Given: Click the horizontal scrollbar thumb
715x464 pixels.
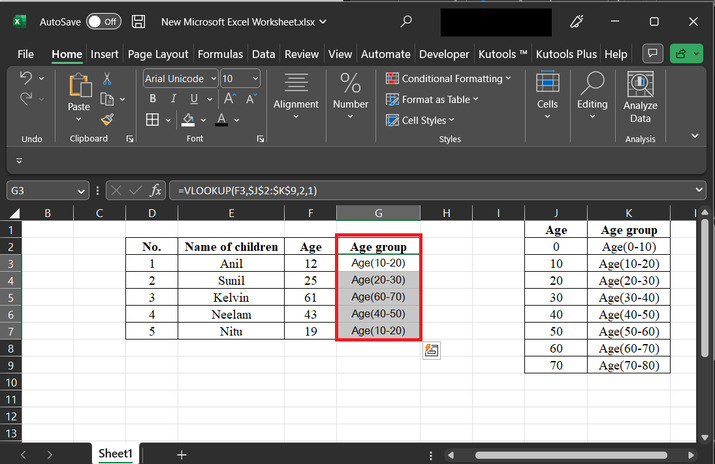Looking at the screenshot, I should click(571, 455).
